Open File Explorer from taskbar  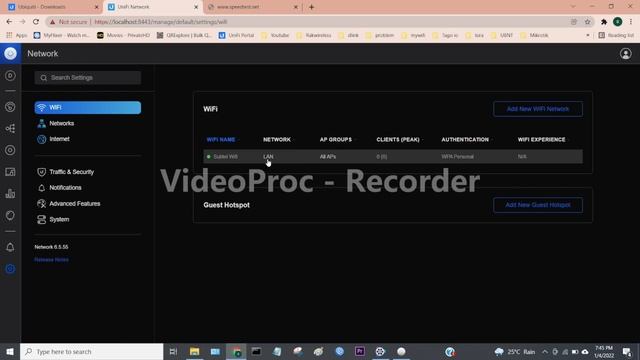195,351
